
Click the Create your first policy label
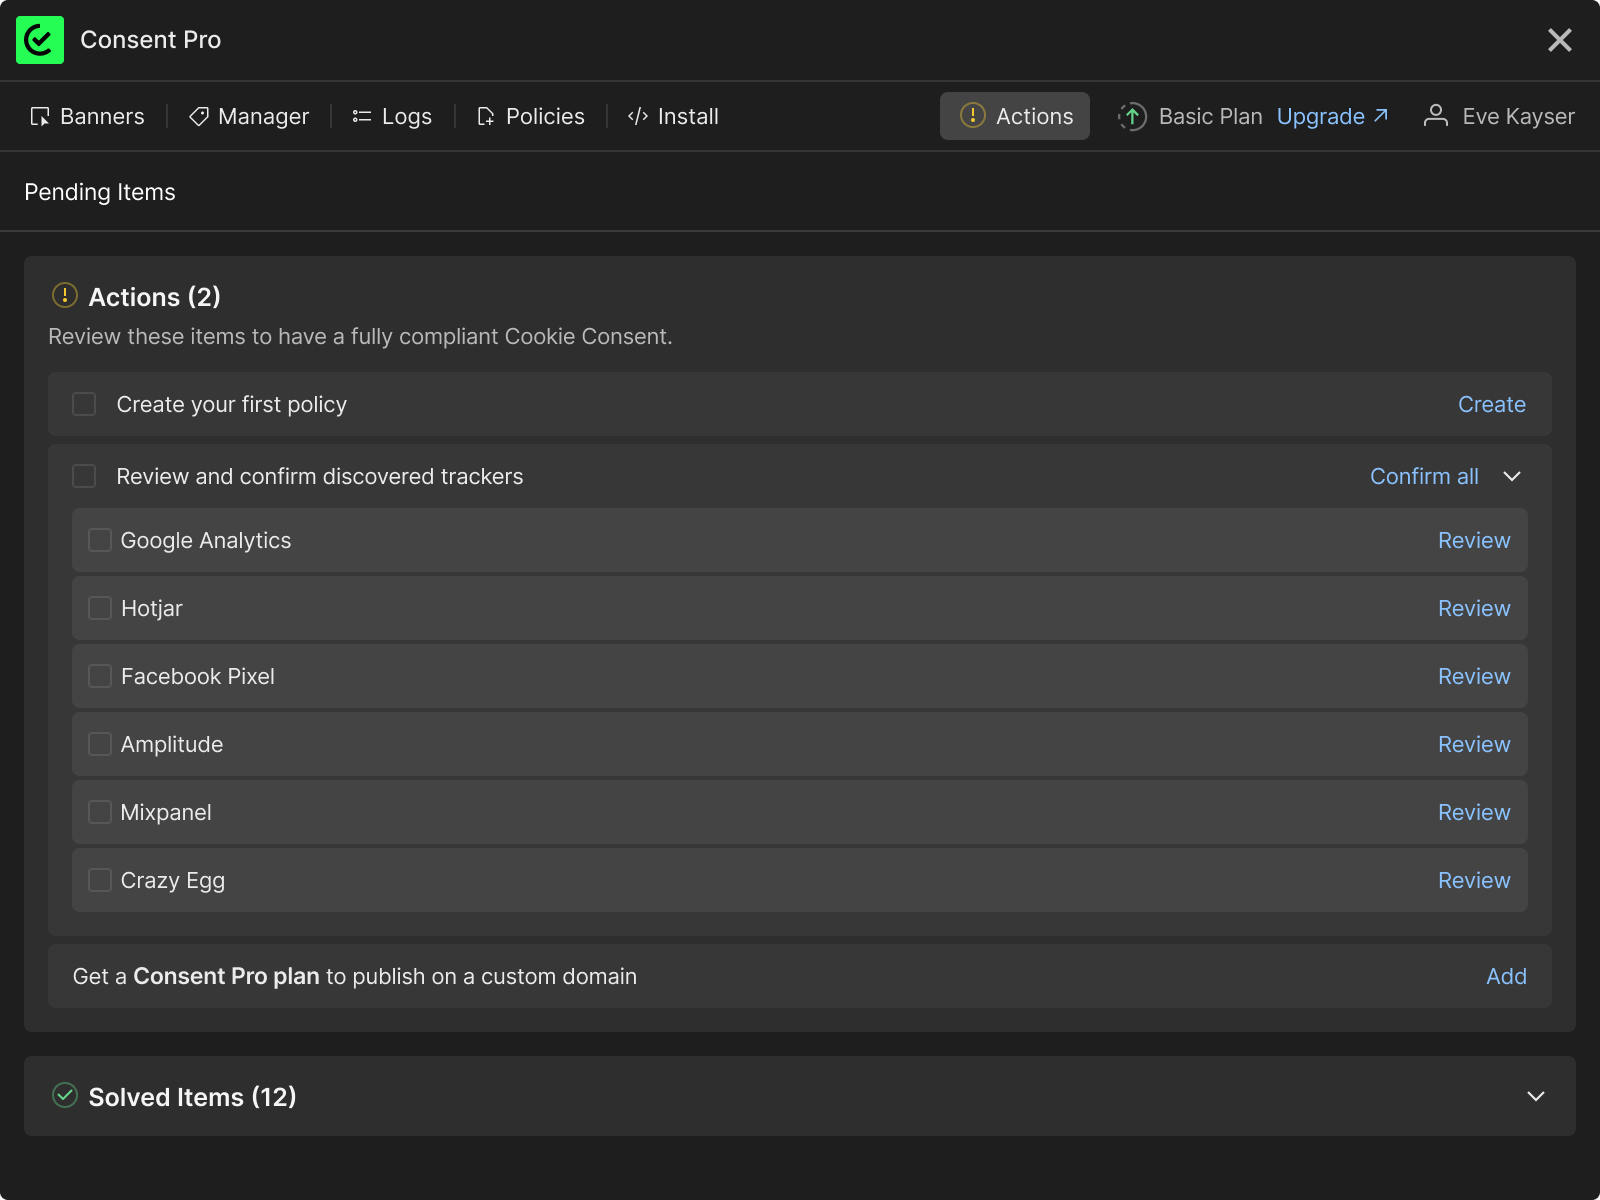pyautogui.click(x=232, y=404)
